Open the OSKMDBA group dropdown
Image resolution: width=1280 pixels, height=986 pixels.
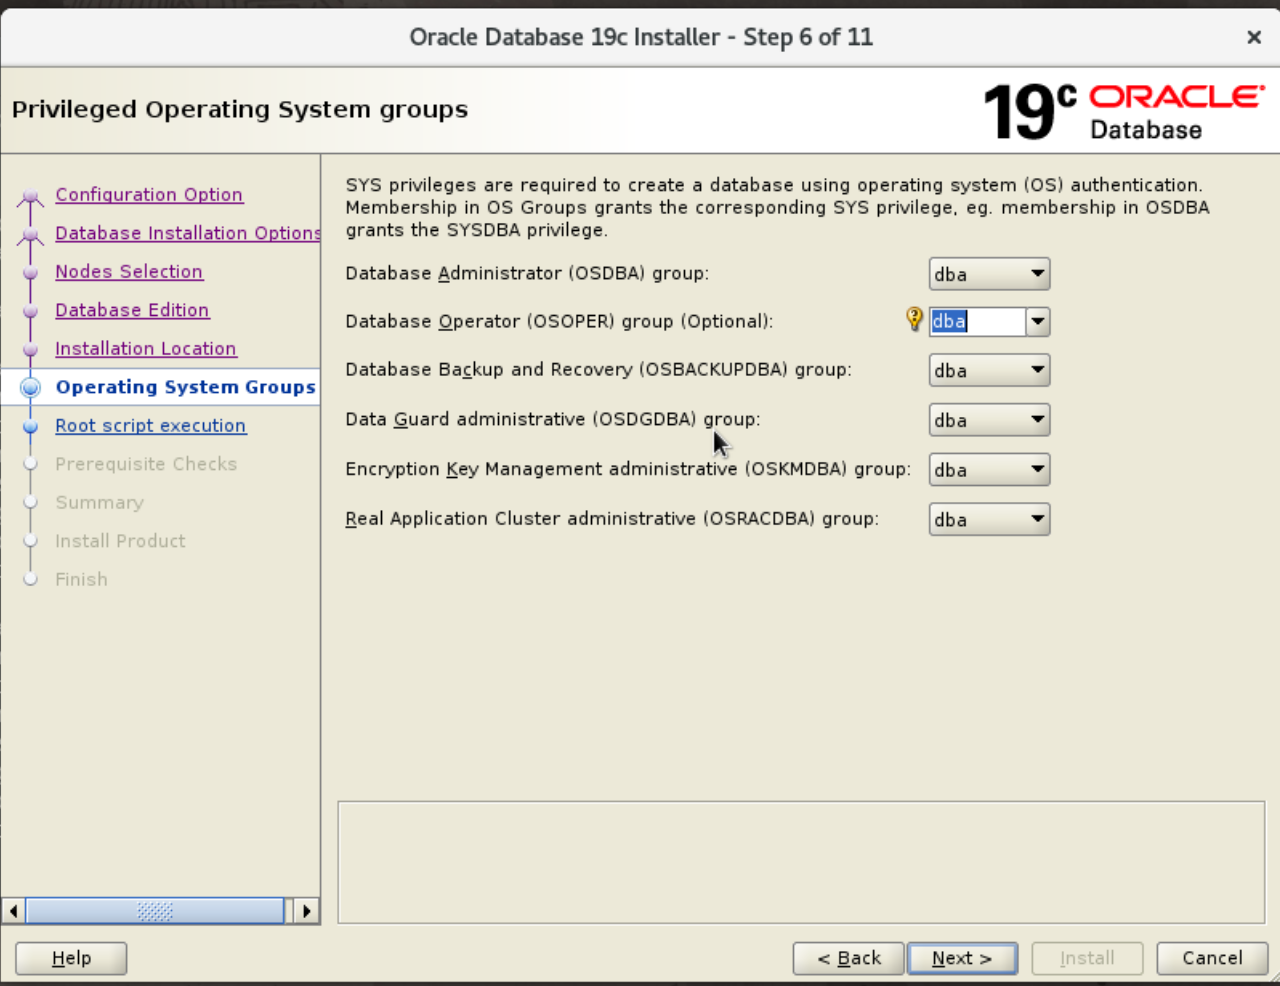pyautogui.click(x=989, y=469)
